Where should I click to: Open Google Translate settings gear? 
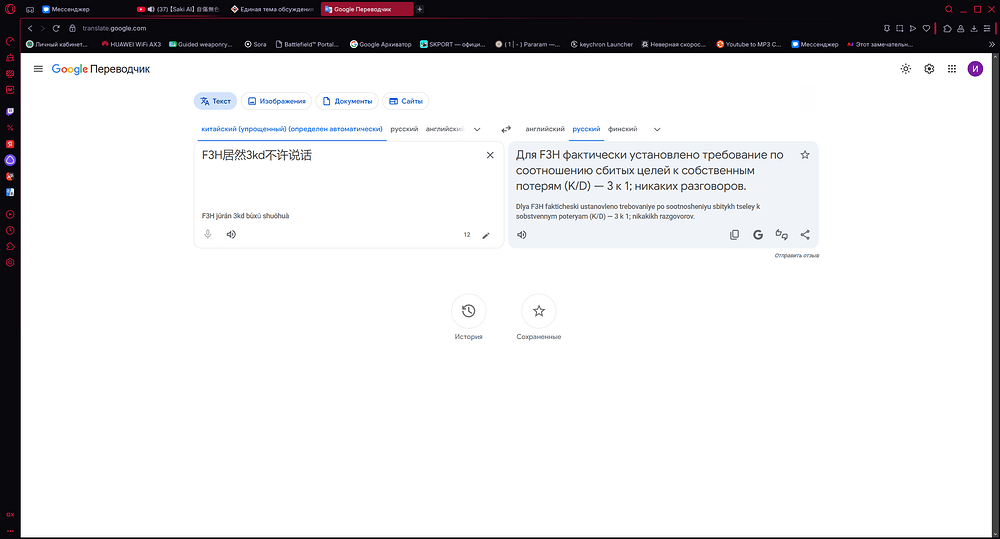(x=929, y=69)
